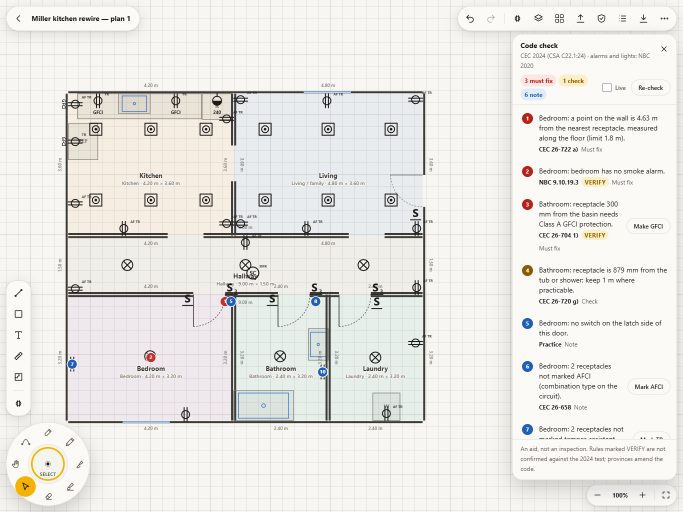This screenshot has width=683, height=512.
Task: Select the Kitchen room label
Action: [151, 176]
